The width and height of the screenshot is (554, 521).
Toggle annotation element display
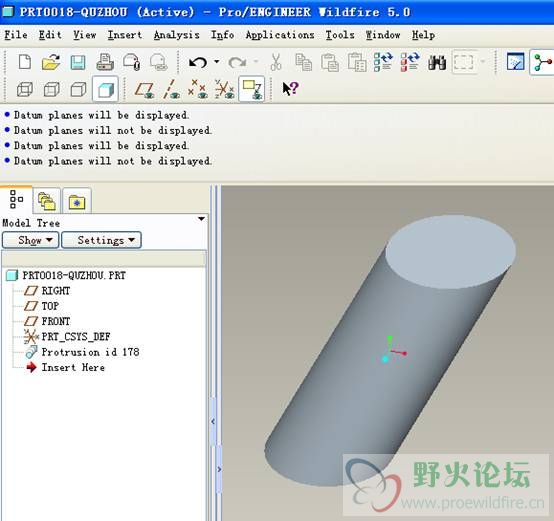pyautogui.click(x=252, y=89)
